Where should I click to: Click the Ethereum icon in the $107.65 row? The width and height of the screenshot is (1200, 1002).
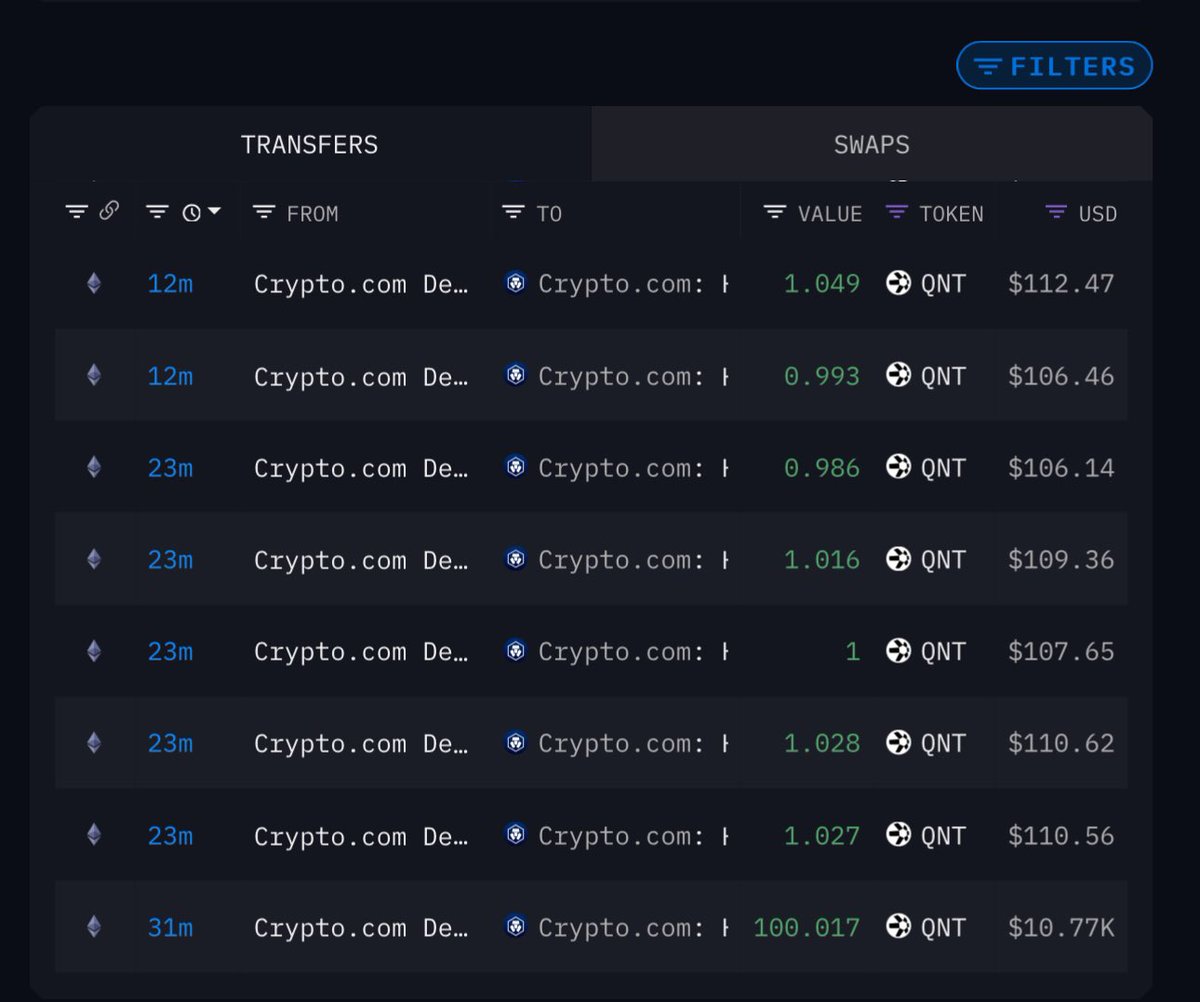pyautogui.click(x=94, y=652)
